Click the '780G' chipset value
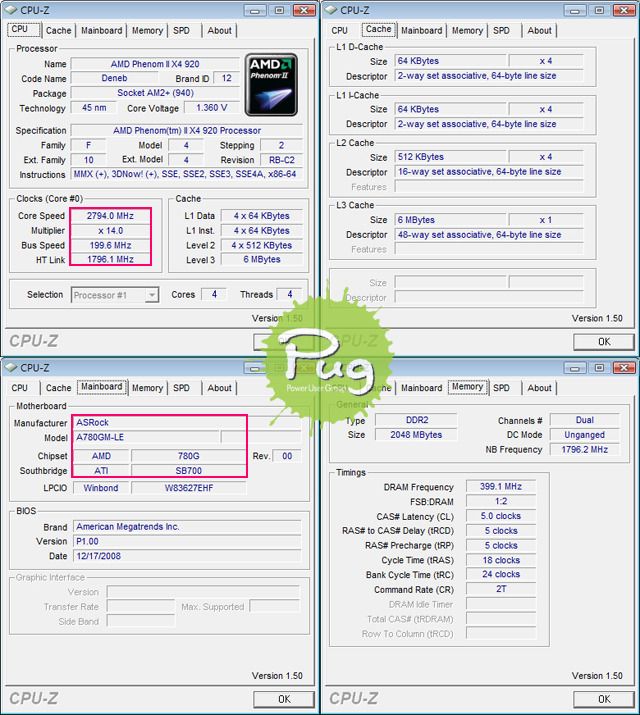 [x=189, y=456]
